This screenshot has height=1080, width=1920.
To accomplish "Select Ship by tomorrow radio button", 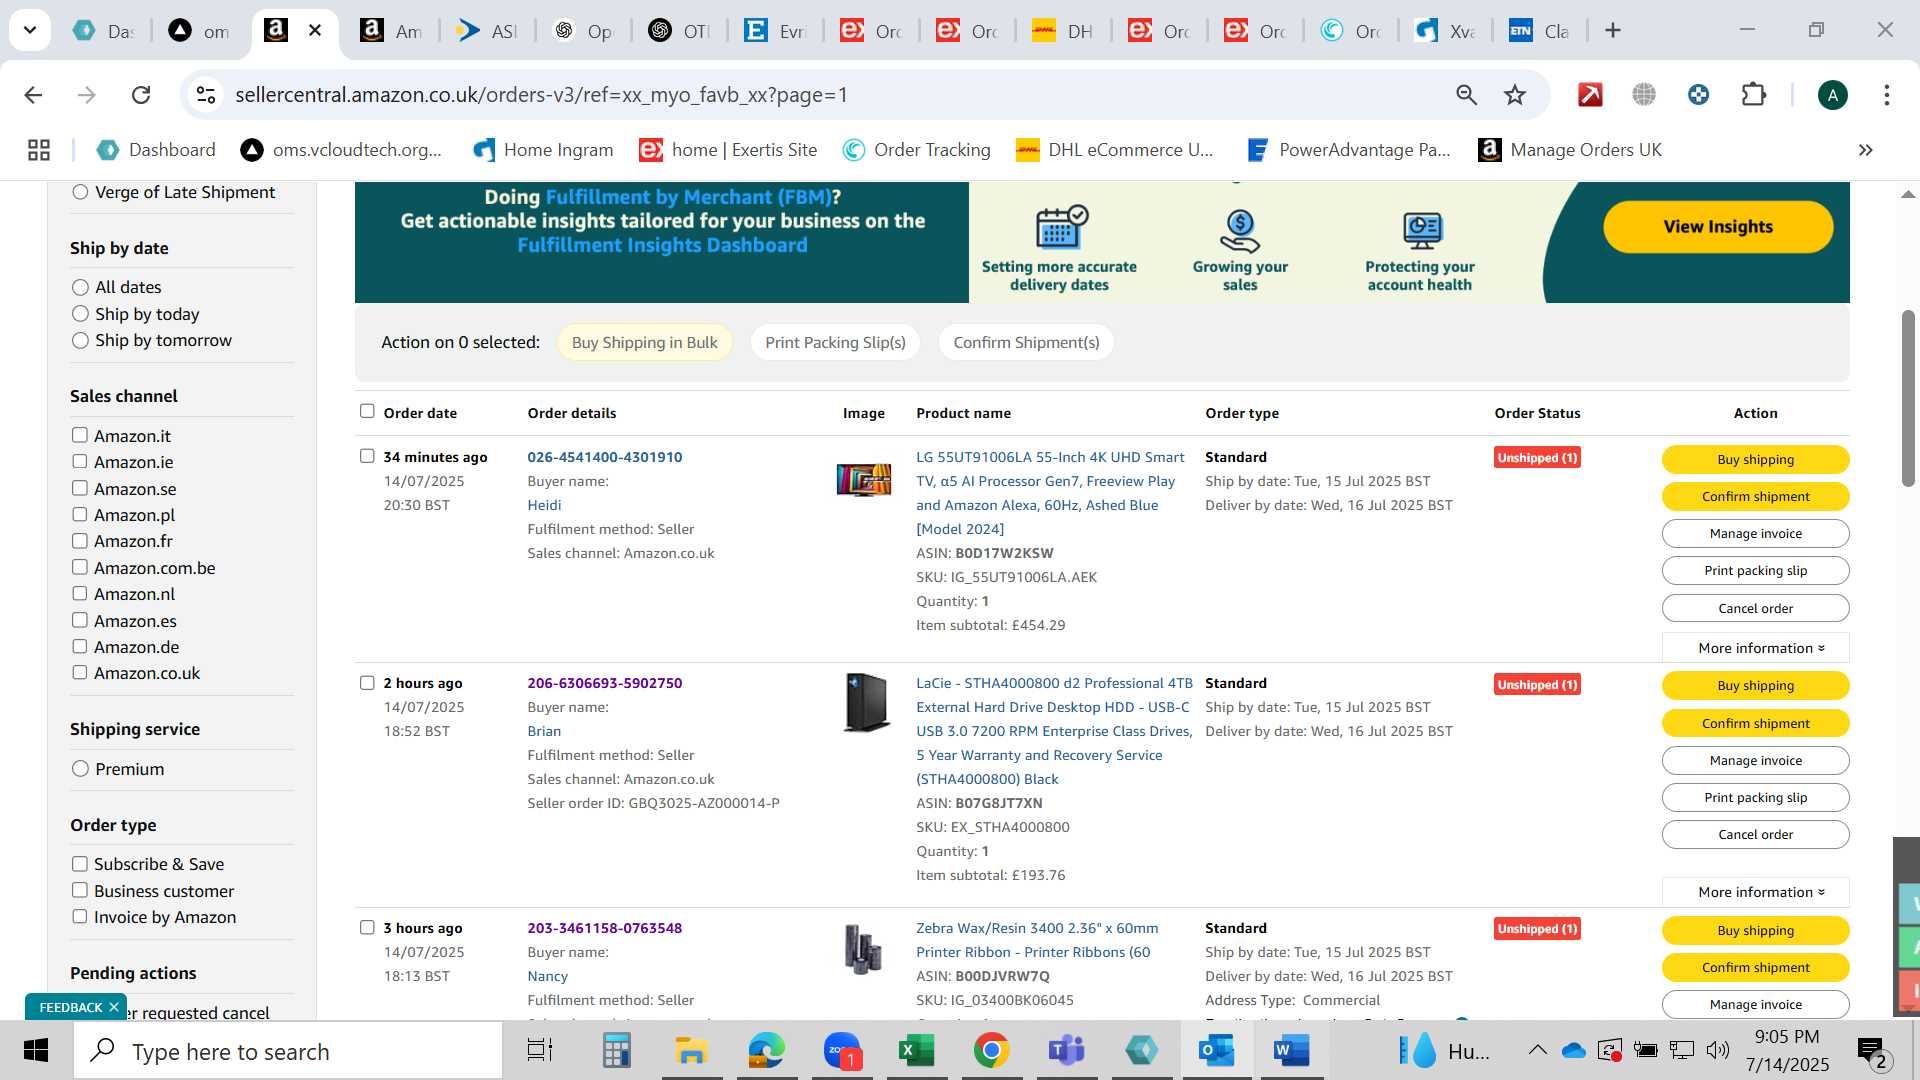I will [x=80, y=340].
